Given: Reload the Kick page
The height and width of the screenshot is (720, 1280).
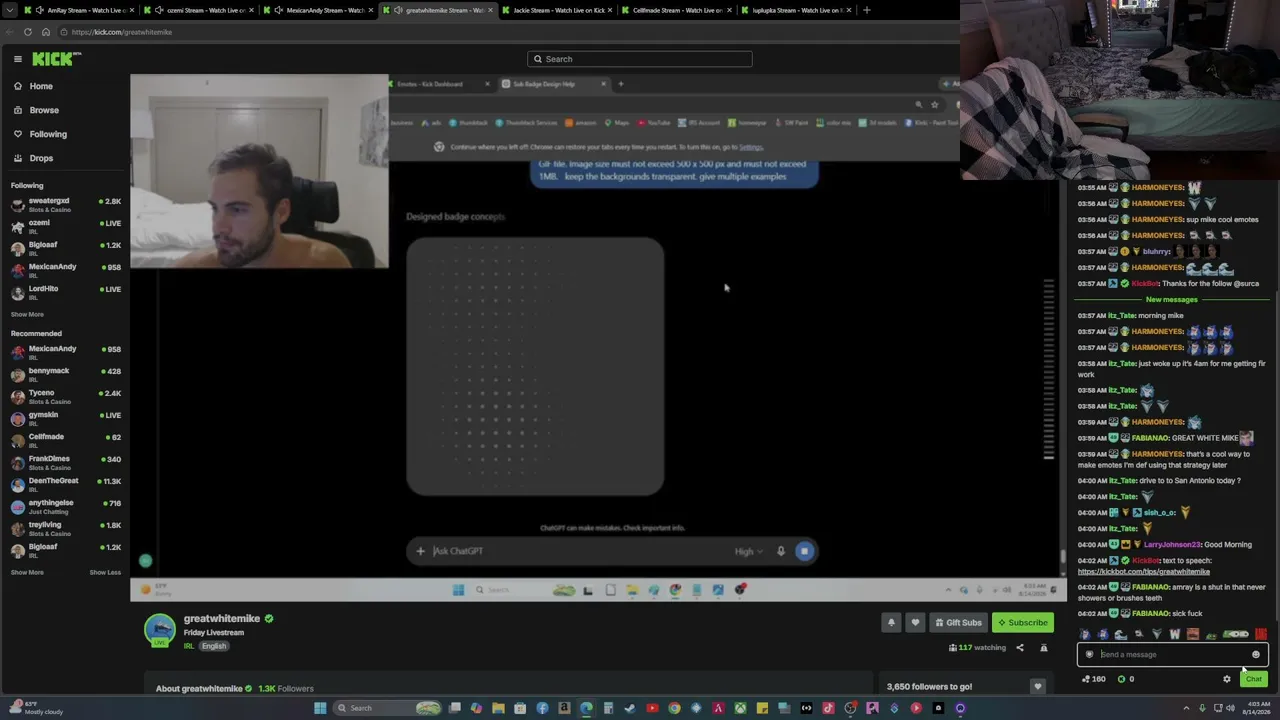Looking at the screenshot, I should click(27, 32).
